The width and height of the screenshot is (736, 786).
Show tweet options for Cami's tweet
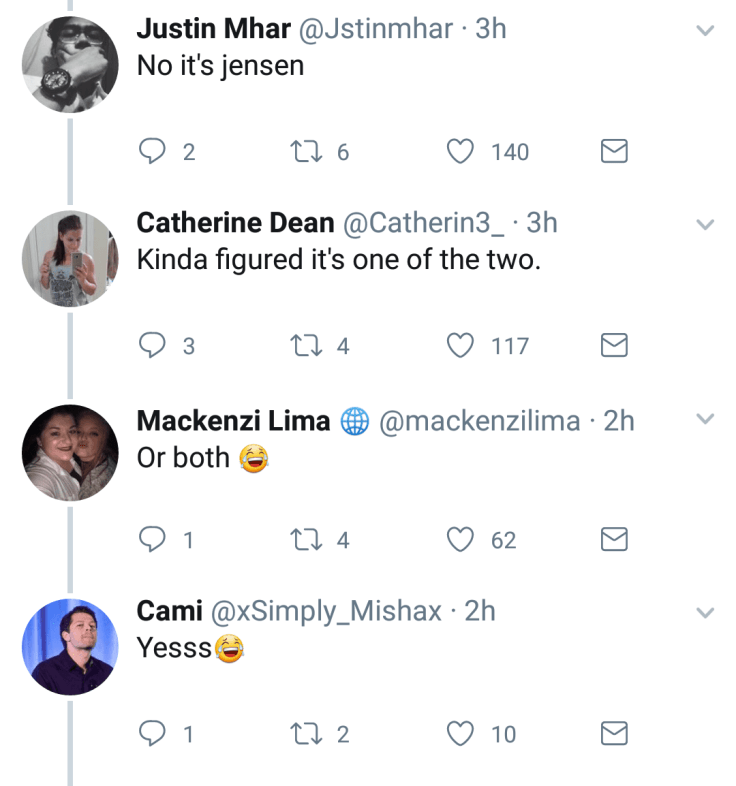tap(705, 613)
